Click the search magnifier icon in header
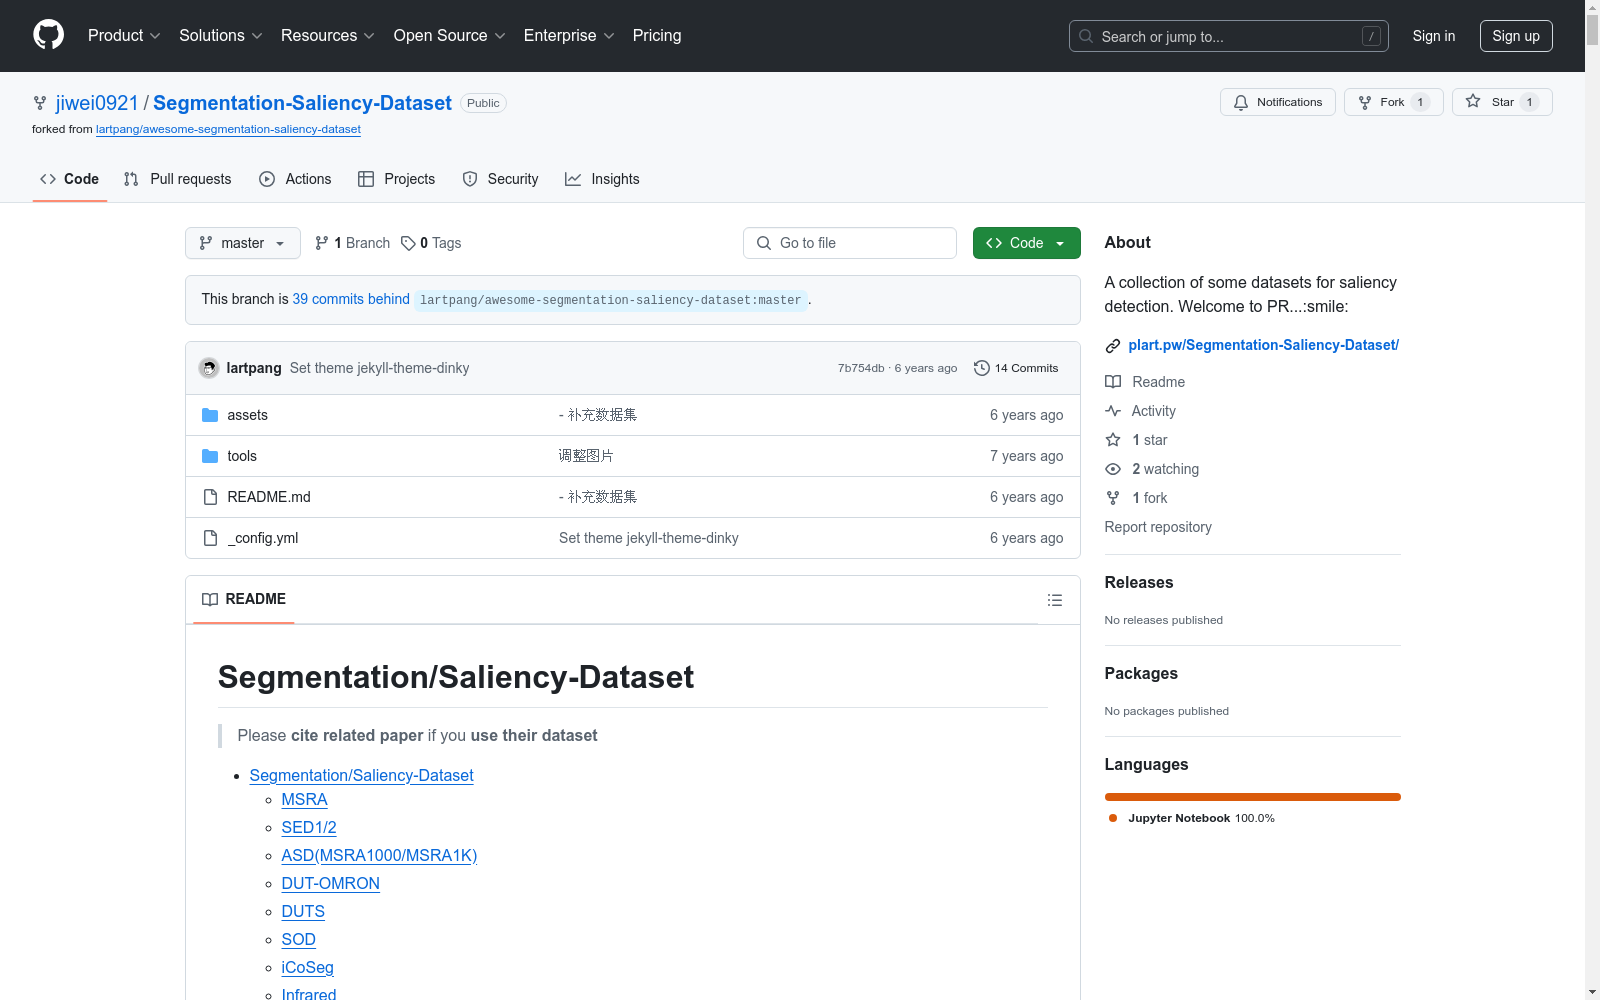The height and width of the screenshot is (1000, 1600). (1086, 36)
